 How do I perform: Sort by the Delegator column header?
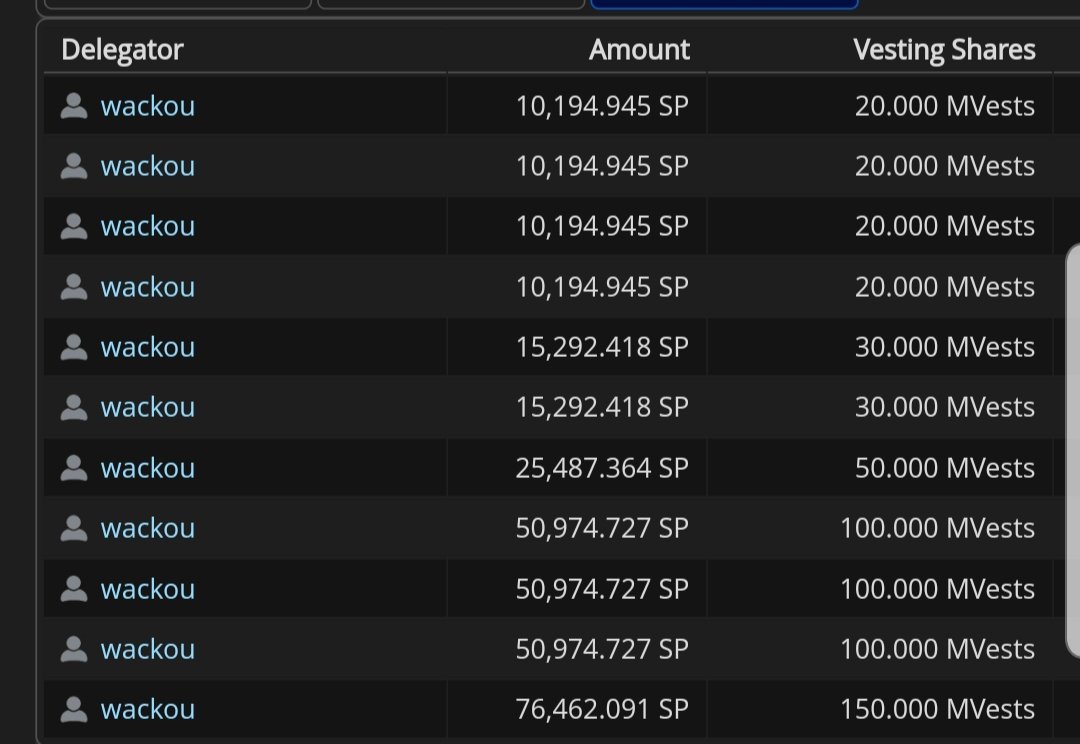click(122, 50)
